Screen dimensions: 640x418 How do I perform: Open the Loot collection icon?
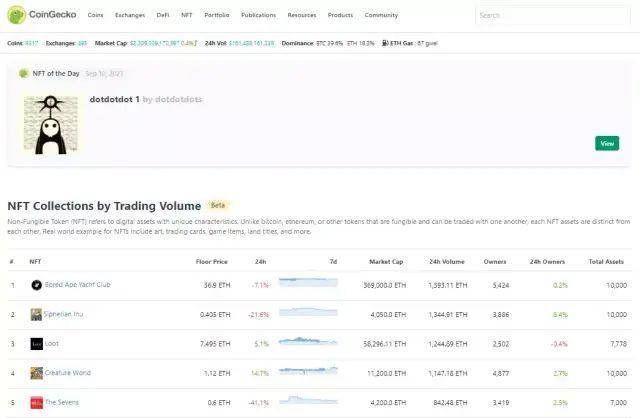click(x=36, y=344)
